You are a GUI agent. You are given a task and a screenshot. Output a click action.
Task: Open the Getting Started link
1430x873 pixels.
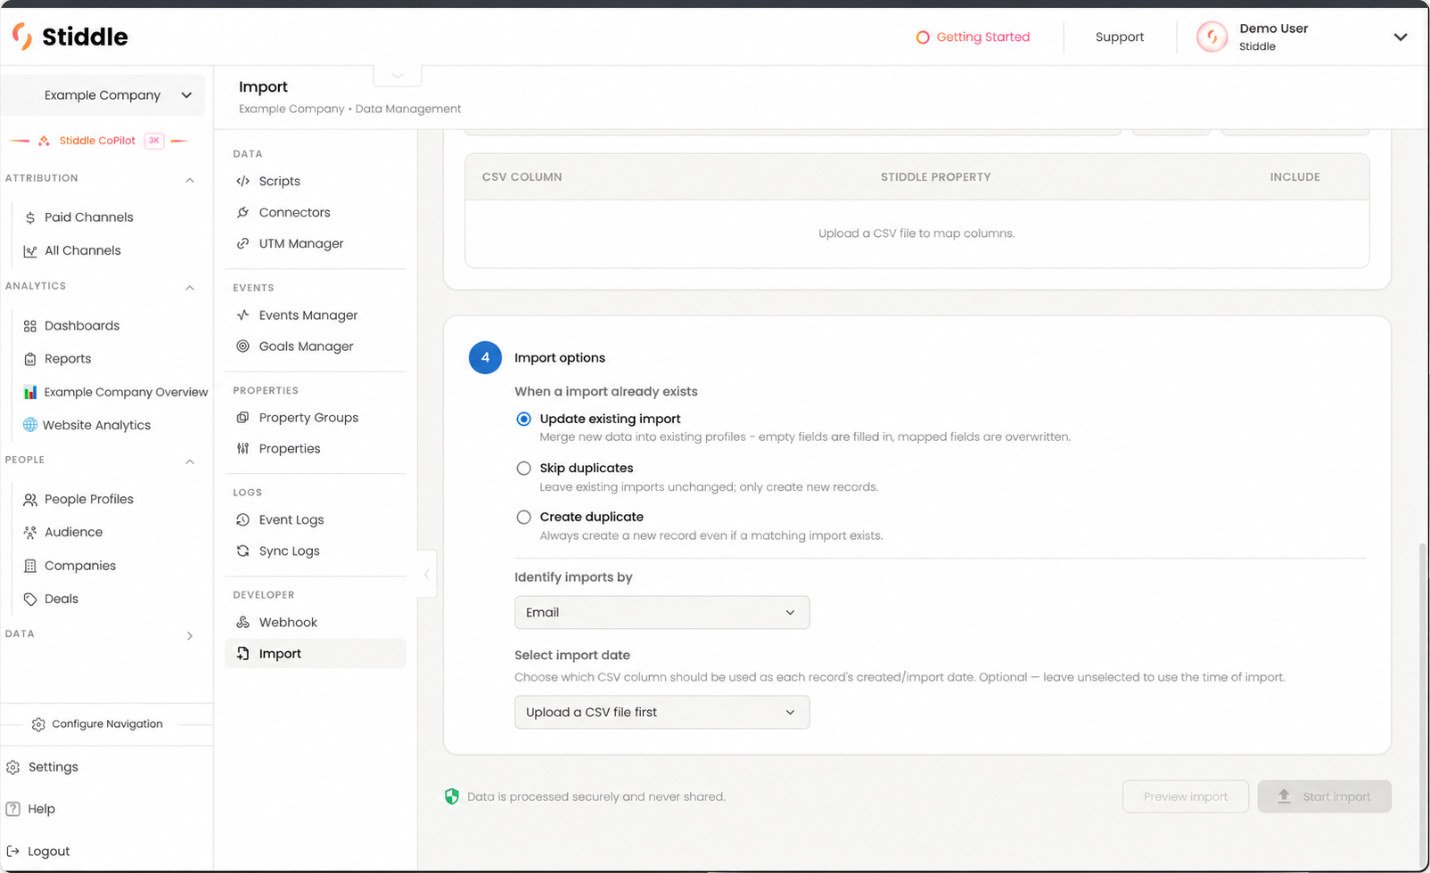tap(973, 37)
